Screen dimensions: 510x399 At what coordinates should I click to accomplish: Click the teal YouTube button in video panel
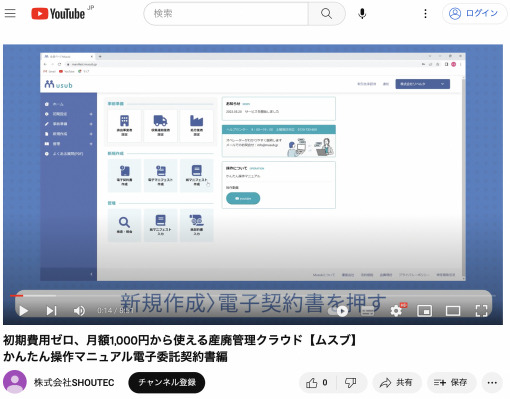pyautogui.click(x=243, y=198)
